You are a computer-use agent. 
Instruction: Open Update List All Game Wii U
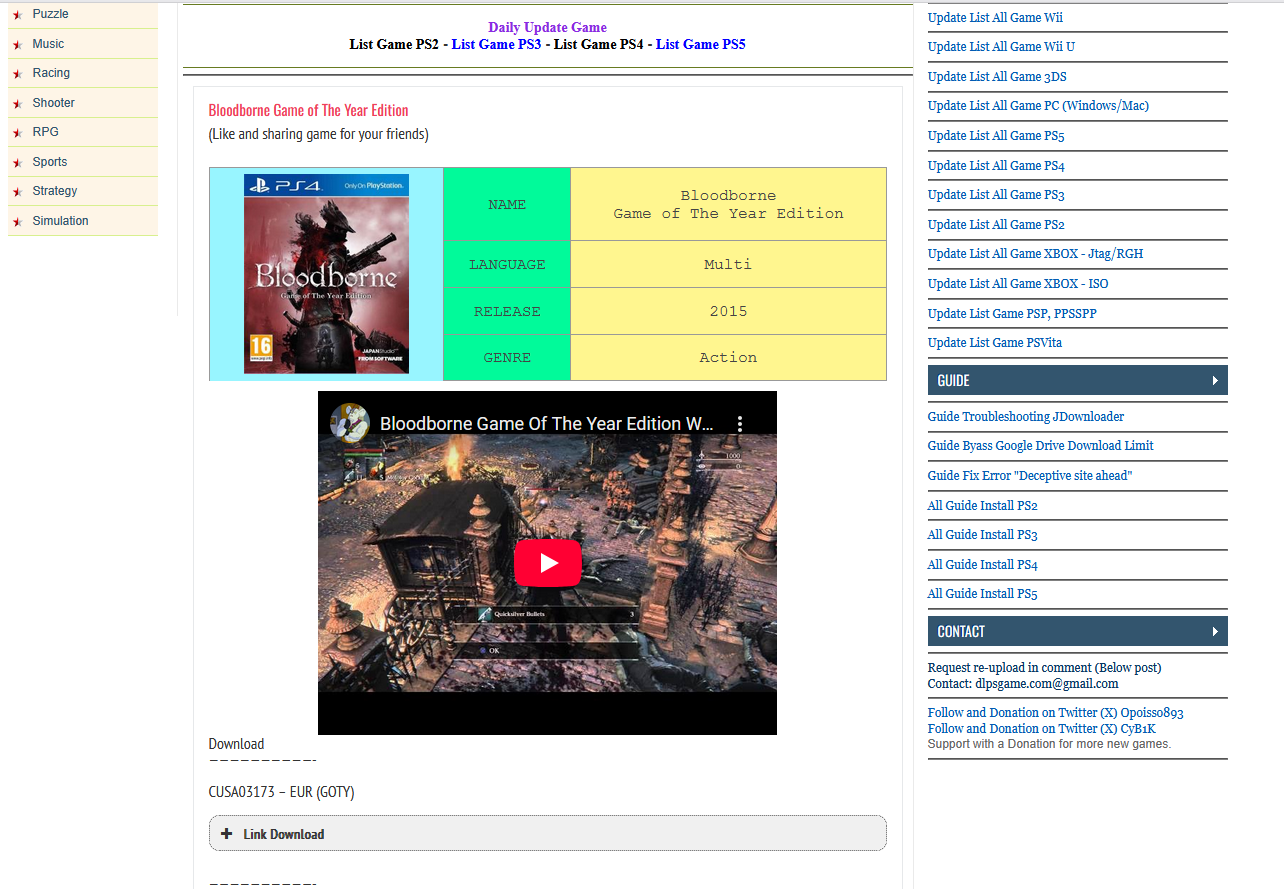[x=1001, y=46]
